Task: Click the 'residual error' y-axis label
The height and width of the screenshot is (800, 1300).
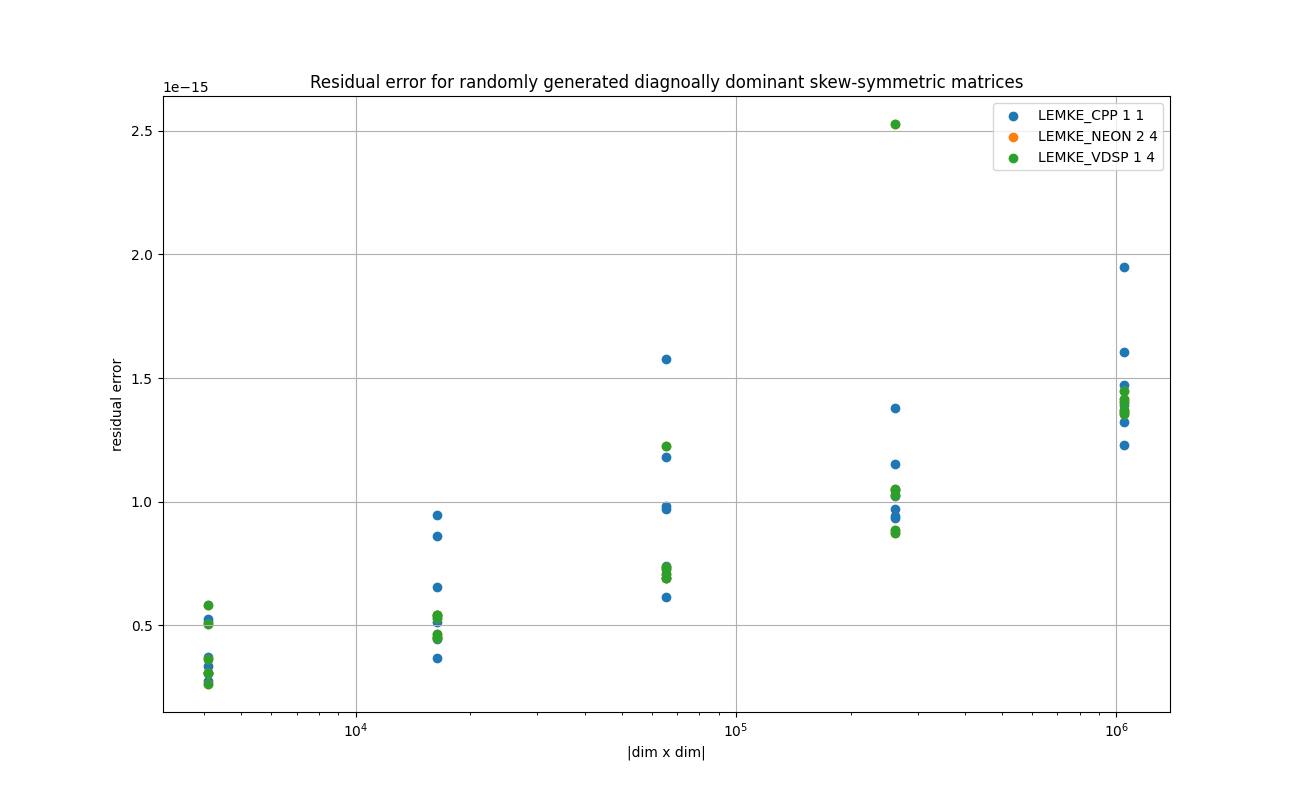Action: click(117, 404)
